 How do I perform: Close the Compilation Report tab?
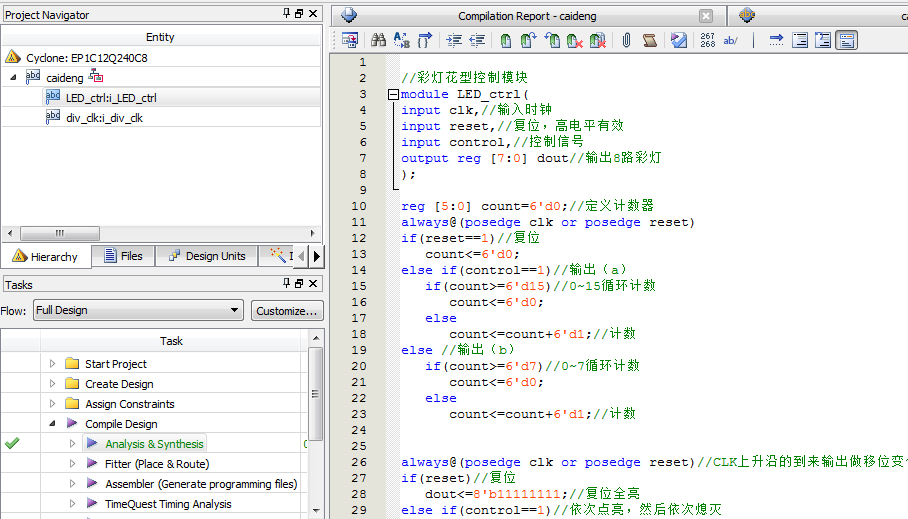point(706,16)
